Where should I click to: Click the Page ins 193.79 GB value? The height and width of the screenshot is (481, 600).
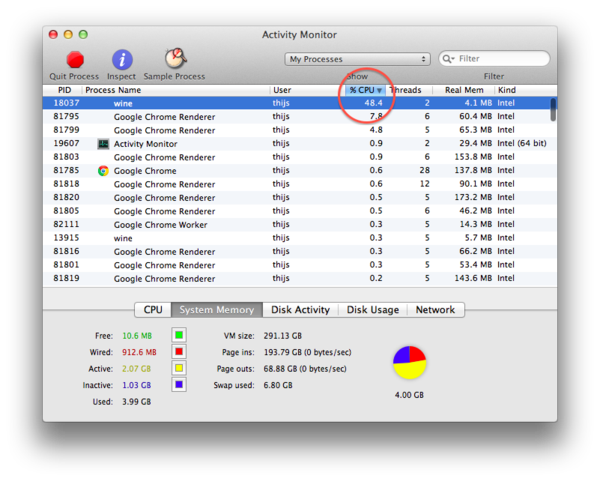click(307, 352)
